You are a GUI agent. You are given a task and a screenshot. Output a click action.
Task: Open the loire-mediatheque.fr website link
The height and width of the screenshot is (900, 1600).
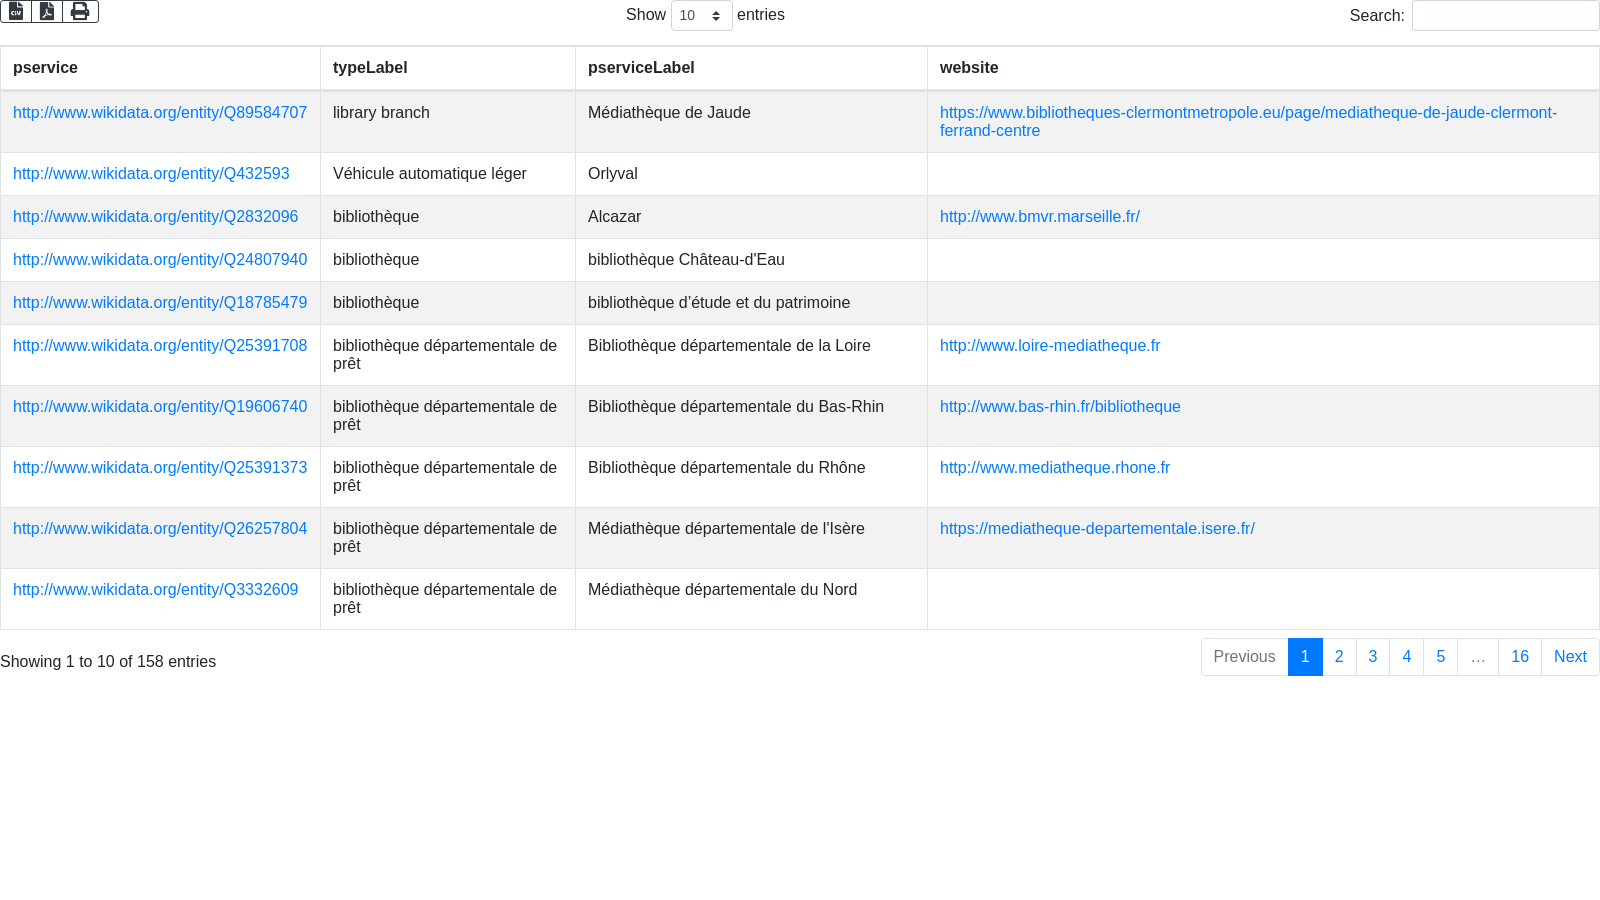pos(1049,346)
